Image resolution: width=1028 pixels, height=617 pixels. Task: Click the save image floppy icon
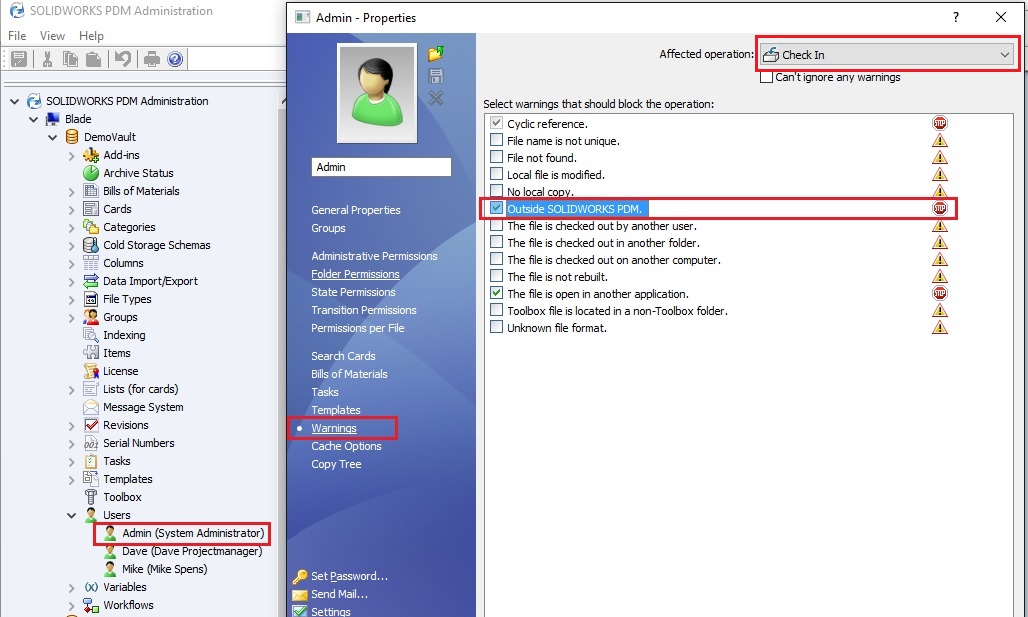tap(435, 76)
